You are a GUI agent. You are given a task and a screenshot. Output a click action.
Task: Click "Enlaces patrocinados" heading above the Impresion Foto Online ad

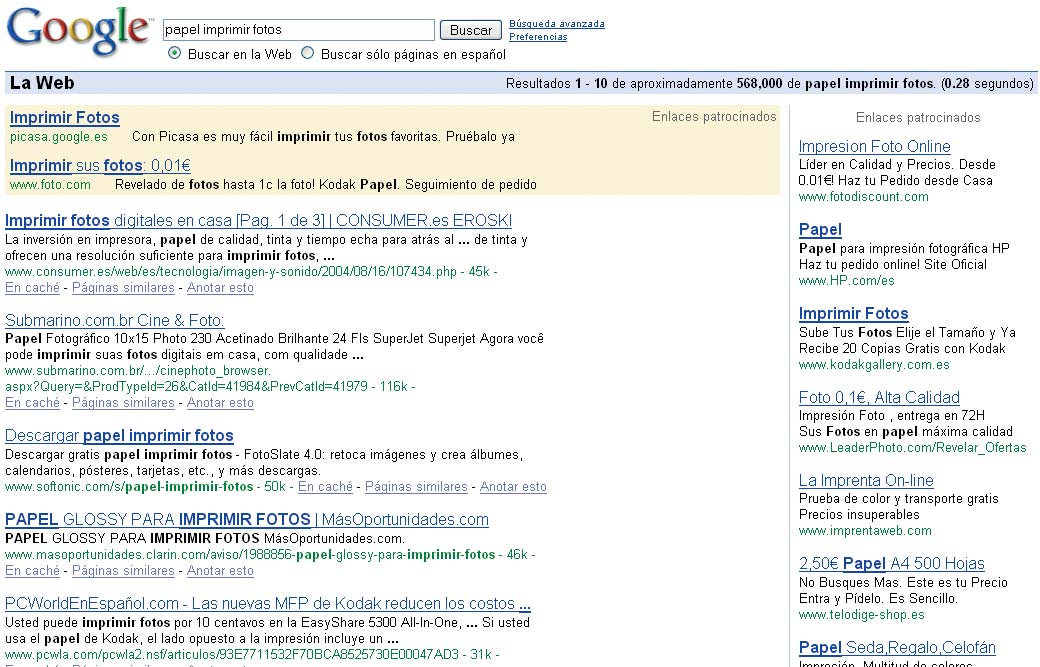coord(917,117)
